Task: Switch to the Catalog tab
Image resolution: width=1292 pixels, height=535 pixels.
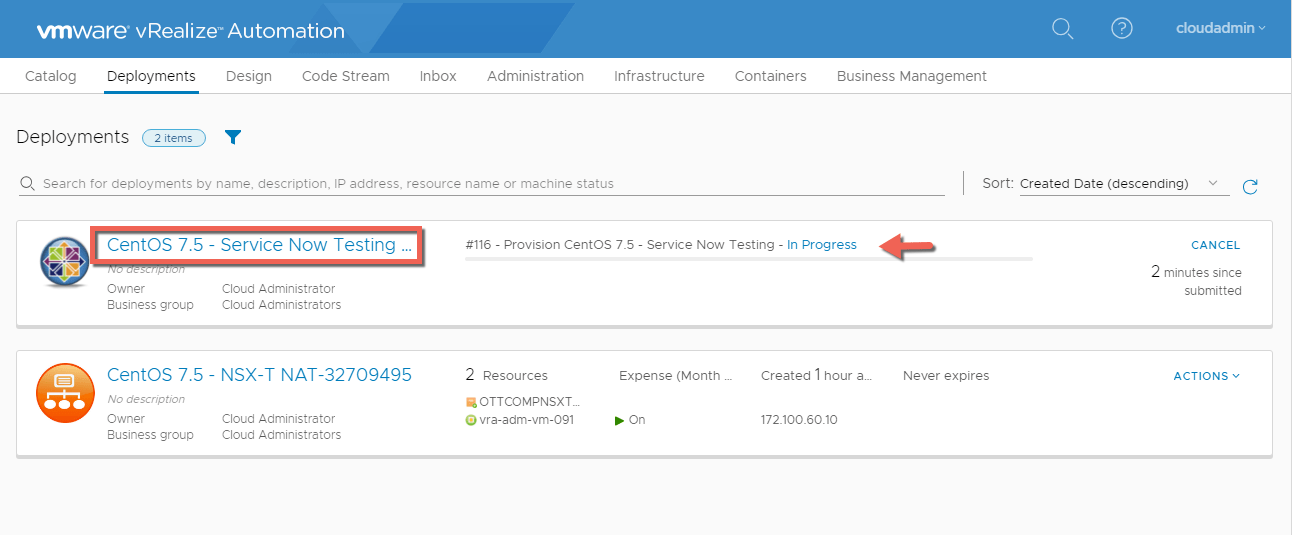Action: tap(50, 76)
